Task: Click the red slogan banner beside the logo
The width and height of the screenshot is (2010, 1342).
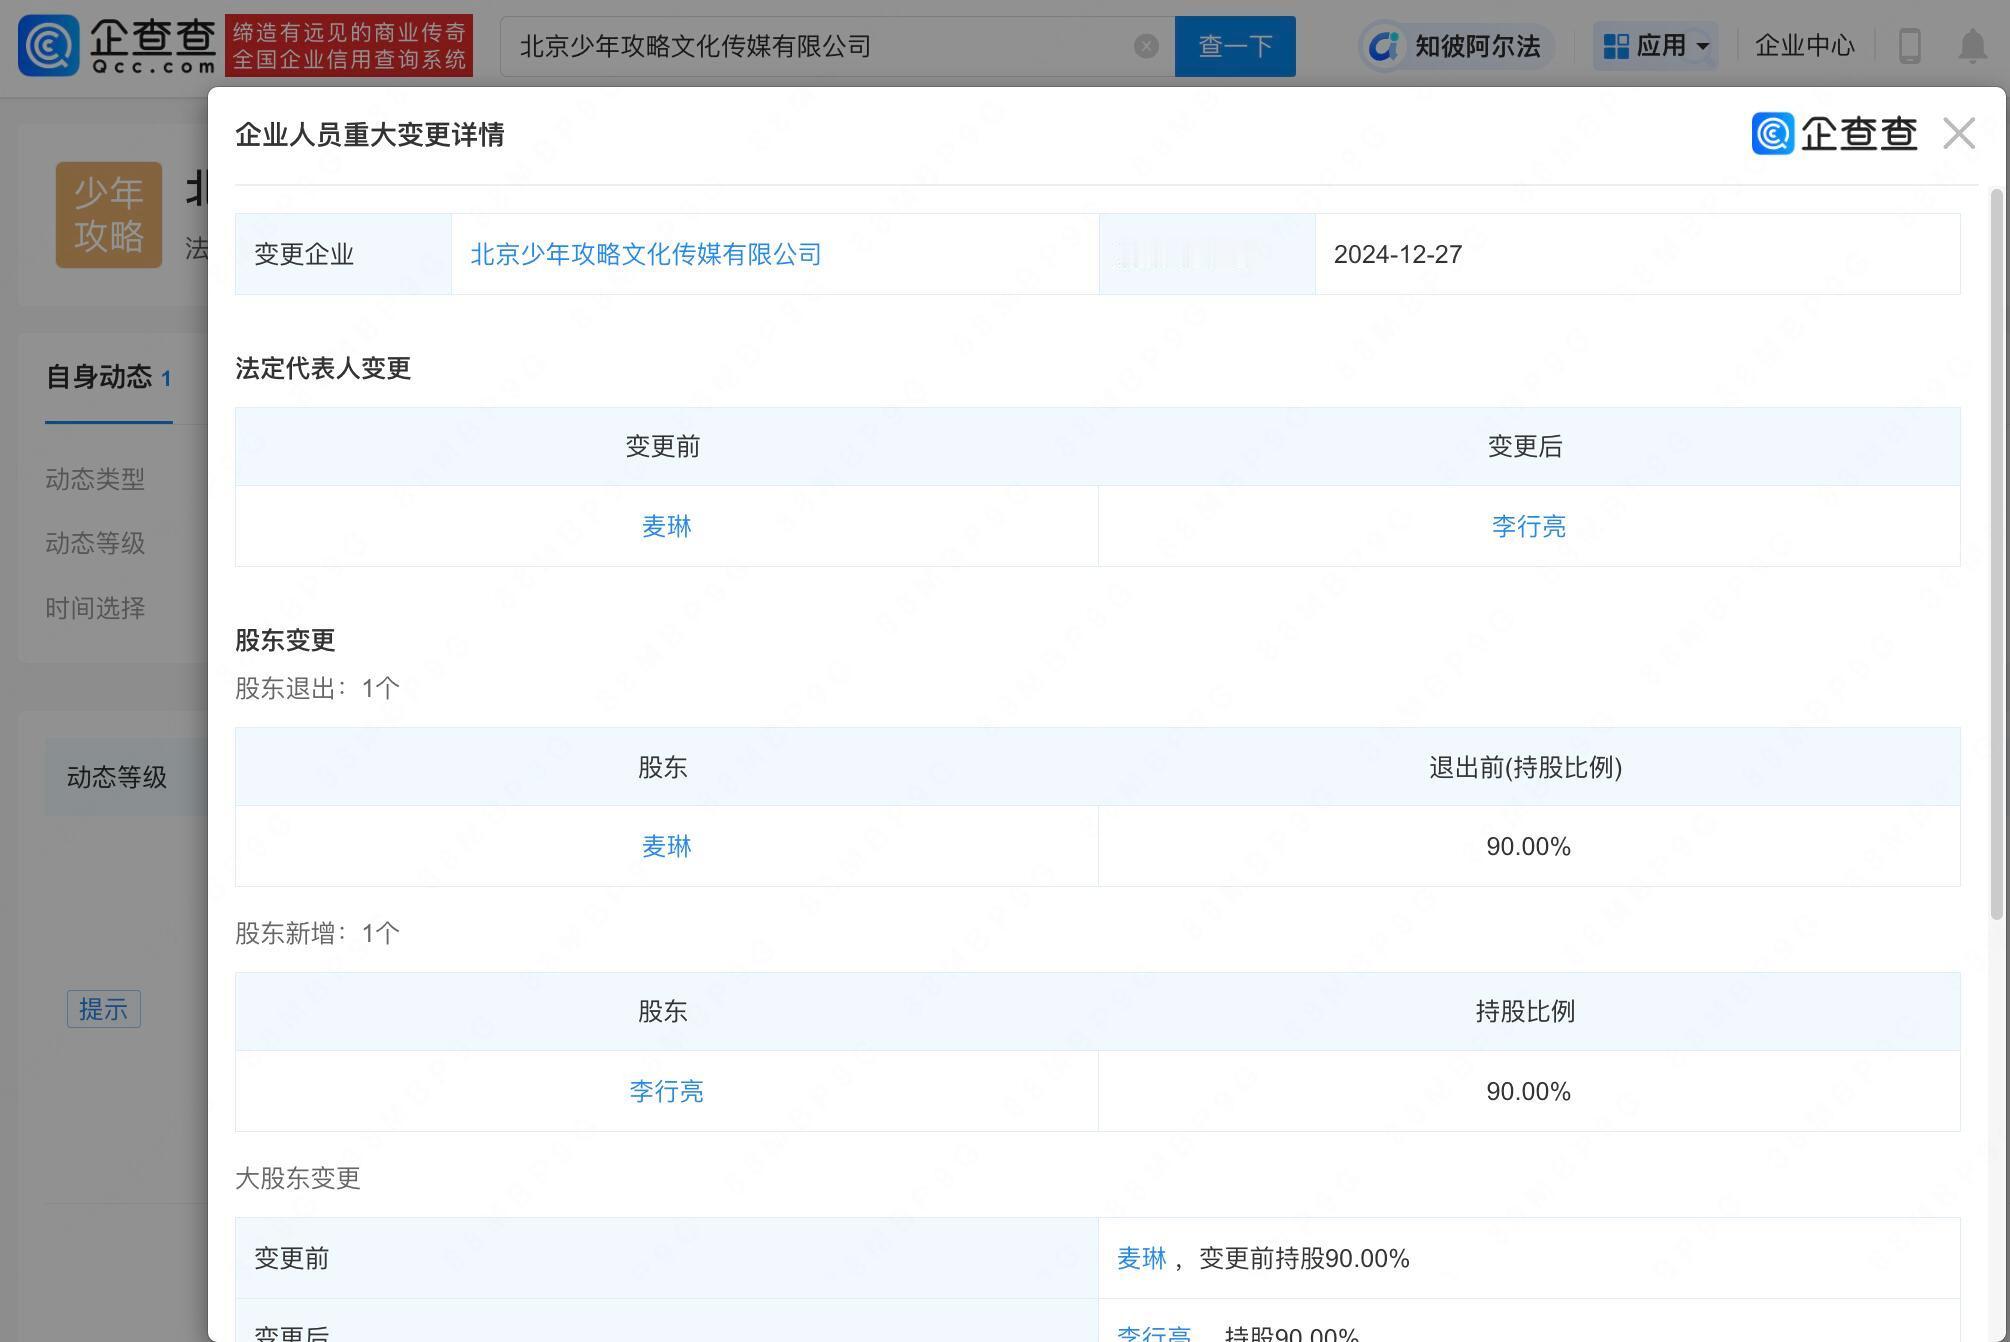Action: click(349, 46)
